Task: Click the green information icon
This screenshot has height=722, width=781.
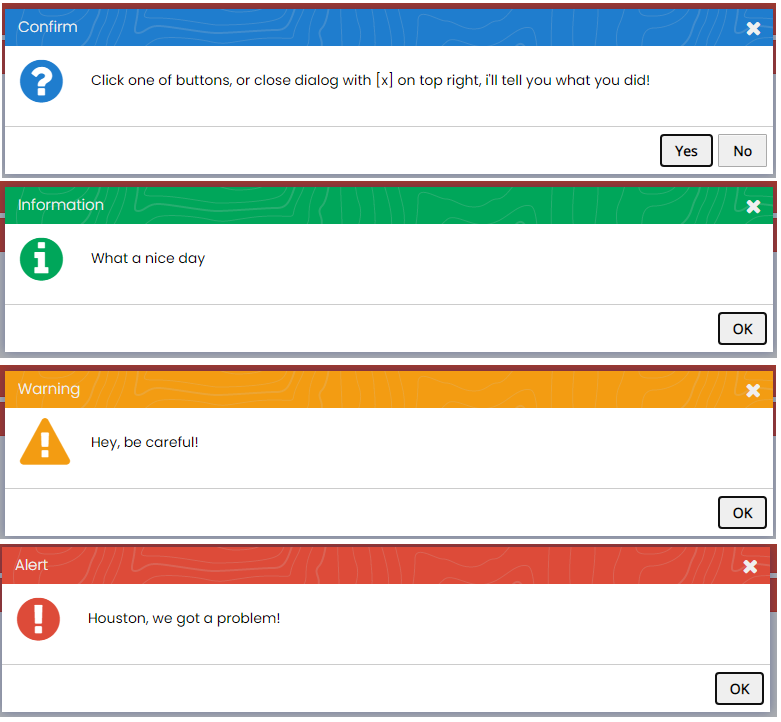Action: [x=41, y=259]
